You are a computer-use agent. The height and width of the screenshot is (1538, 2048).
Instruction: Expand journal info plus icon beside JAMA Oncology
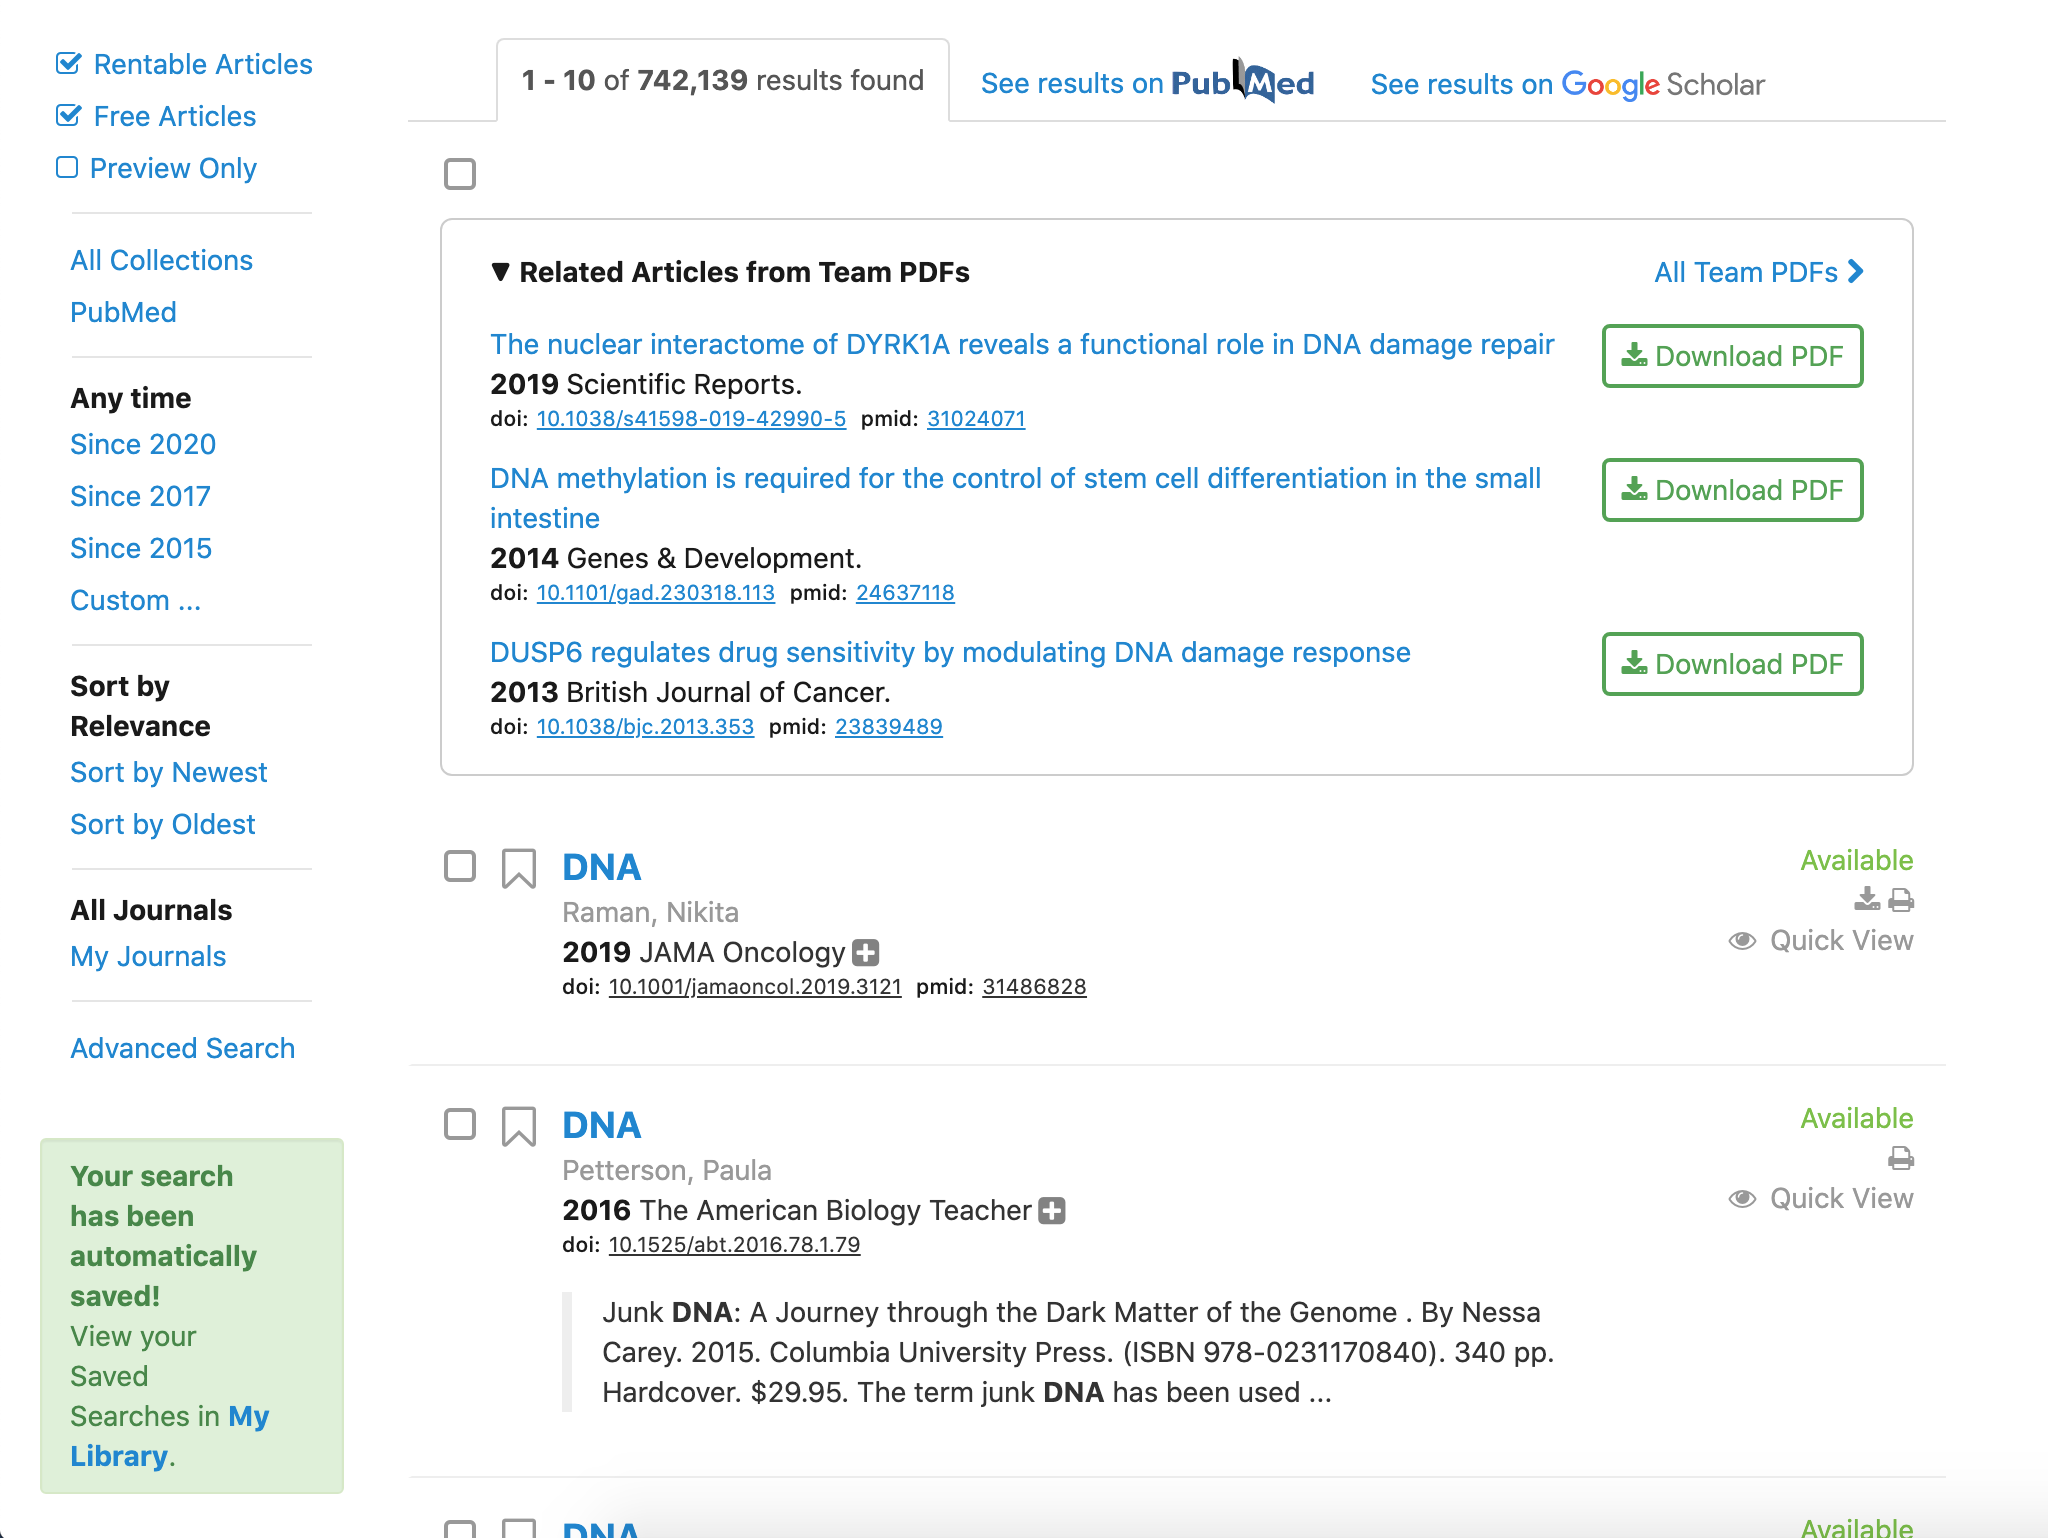(x=866, y=953)
